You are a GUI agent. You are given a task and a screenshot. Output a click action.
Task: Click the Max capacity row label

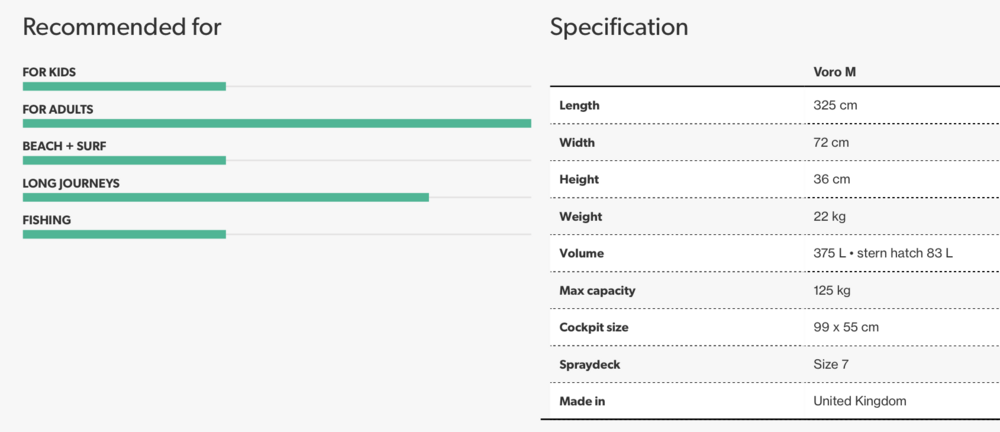(597, 290)
